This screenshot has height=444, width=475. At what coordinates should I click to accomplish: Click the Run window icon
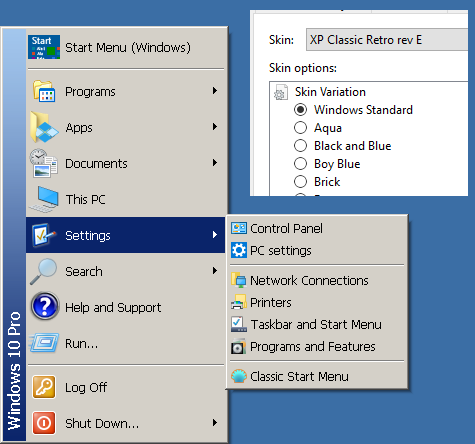pyautogui.click(x=44, y=343)
